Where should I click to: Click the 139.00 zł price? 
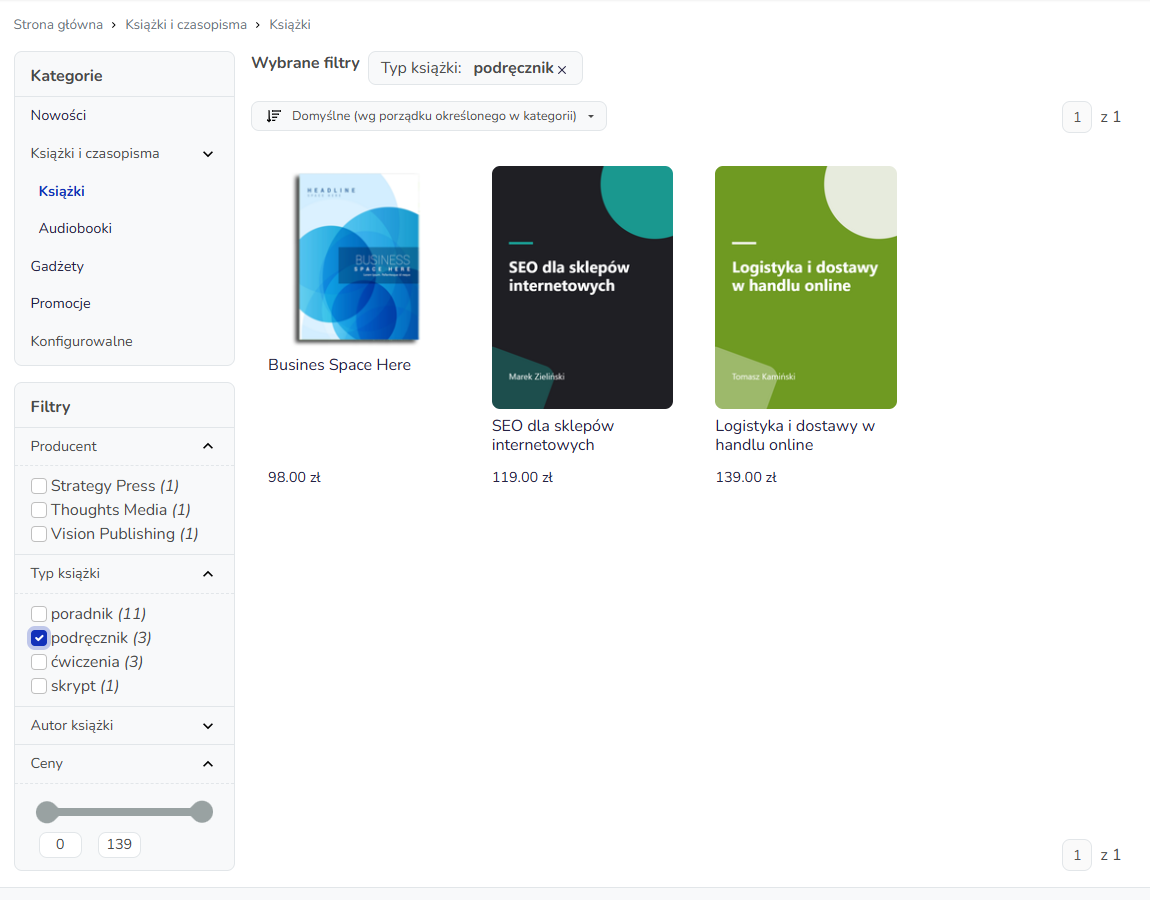(x=746, y=478)
